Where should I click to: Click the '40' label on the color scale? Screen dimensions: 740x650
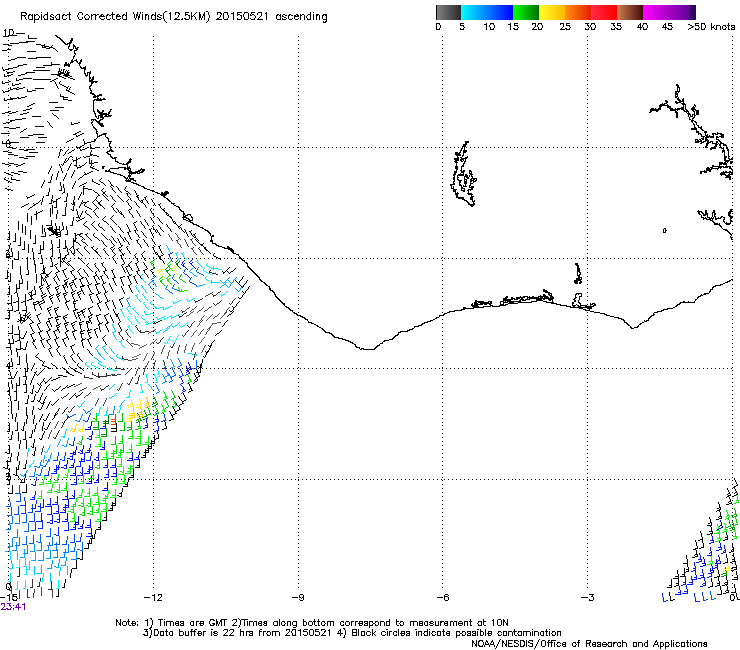coord(642,27)
